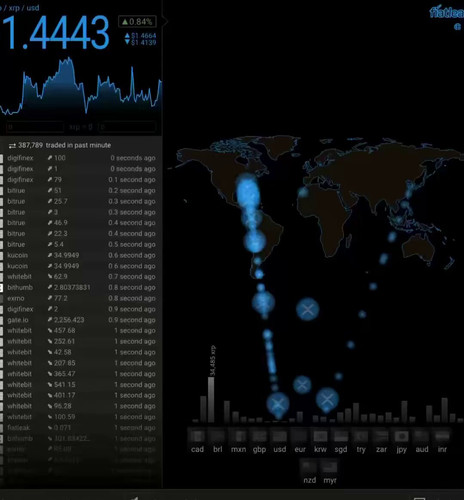This screenshot has width=464, height=500.
Task: Select the exmo 77.2 trade row
Action: [81, 298]
